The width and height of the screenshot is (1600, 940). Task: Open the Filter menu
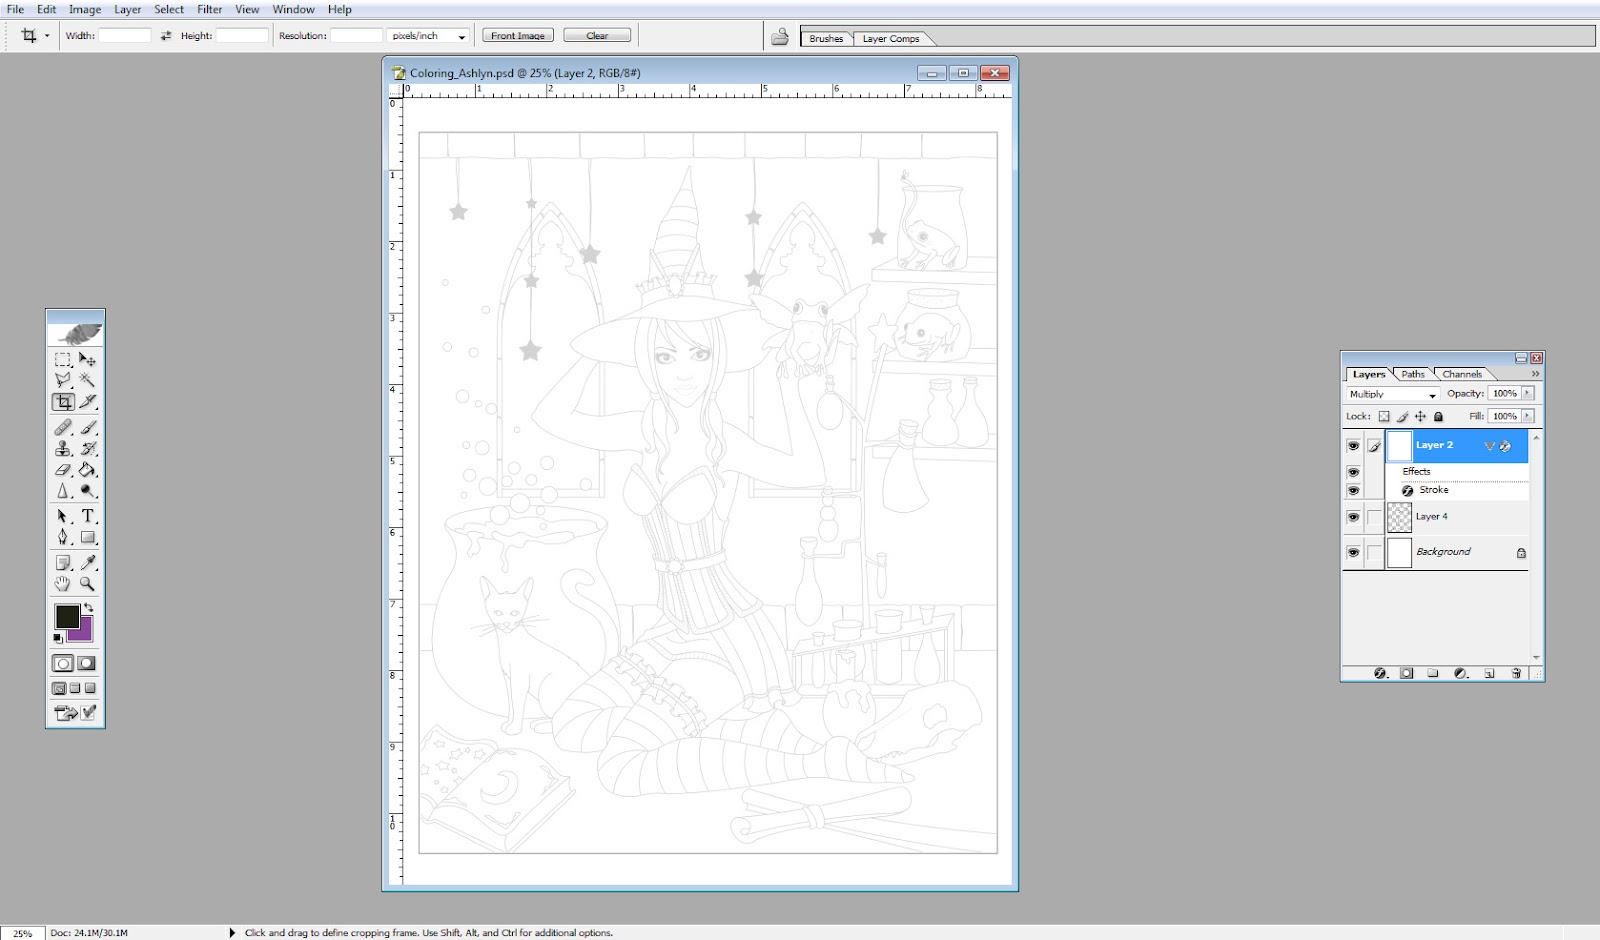209,9
